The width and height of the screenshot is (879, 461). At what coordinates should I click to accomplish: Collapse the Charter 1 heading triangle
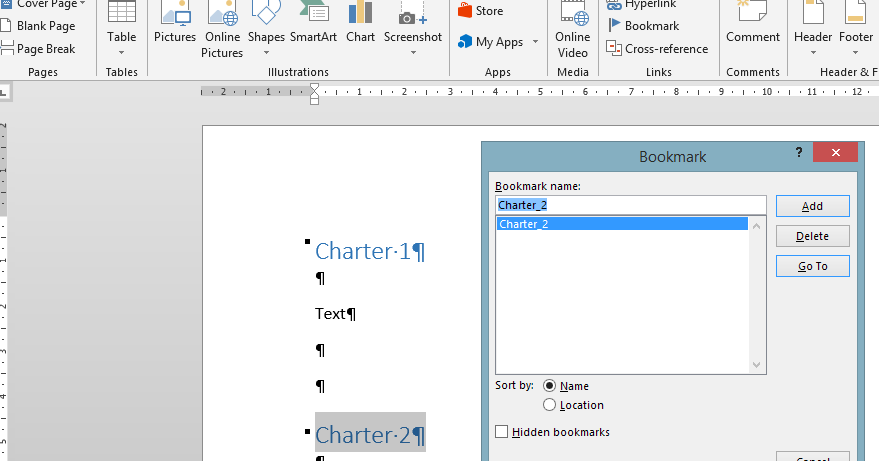click(307, 242)
